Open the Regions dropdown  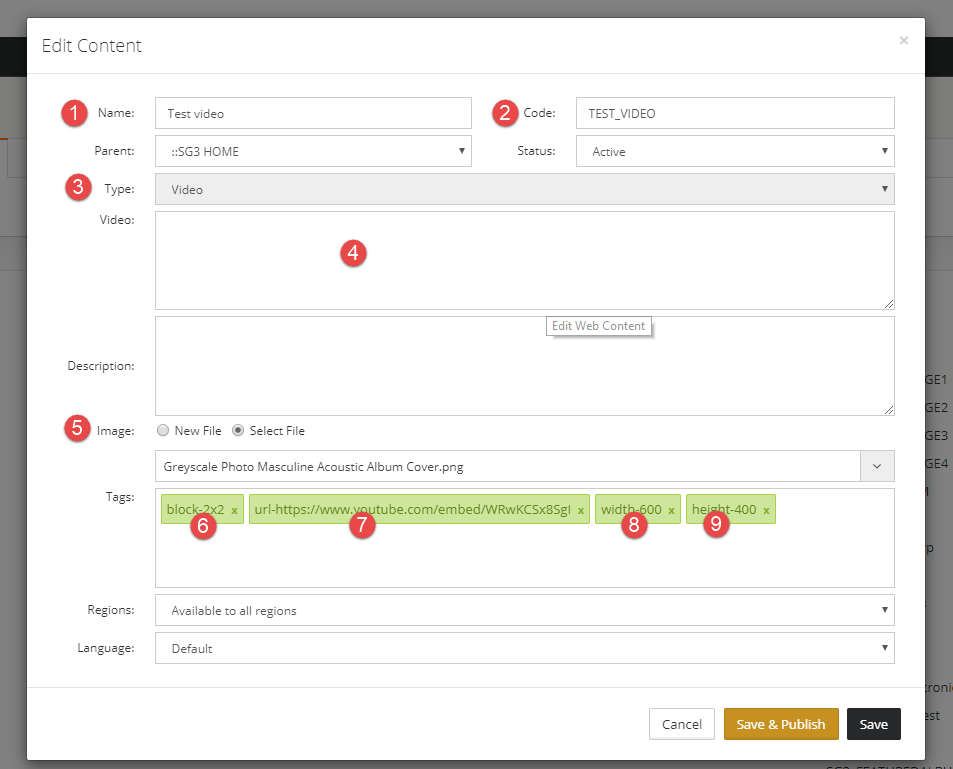click(525, 610)
